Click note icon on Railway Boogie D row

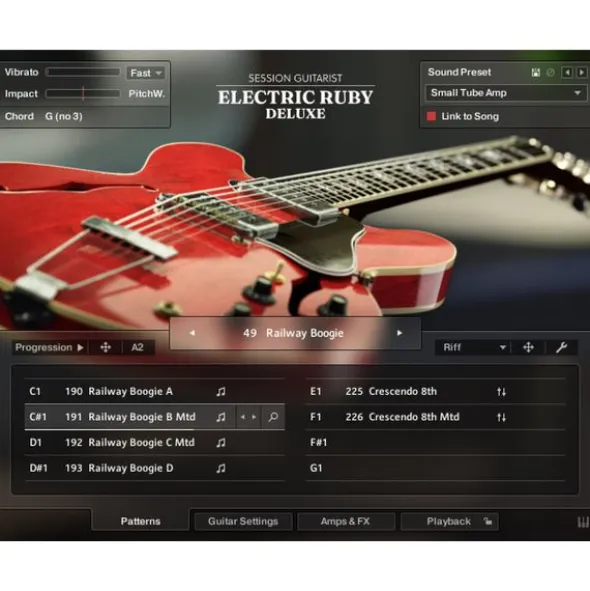[x=221, y=468]
